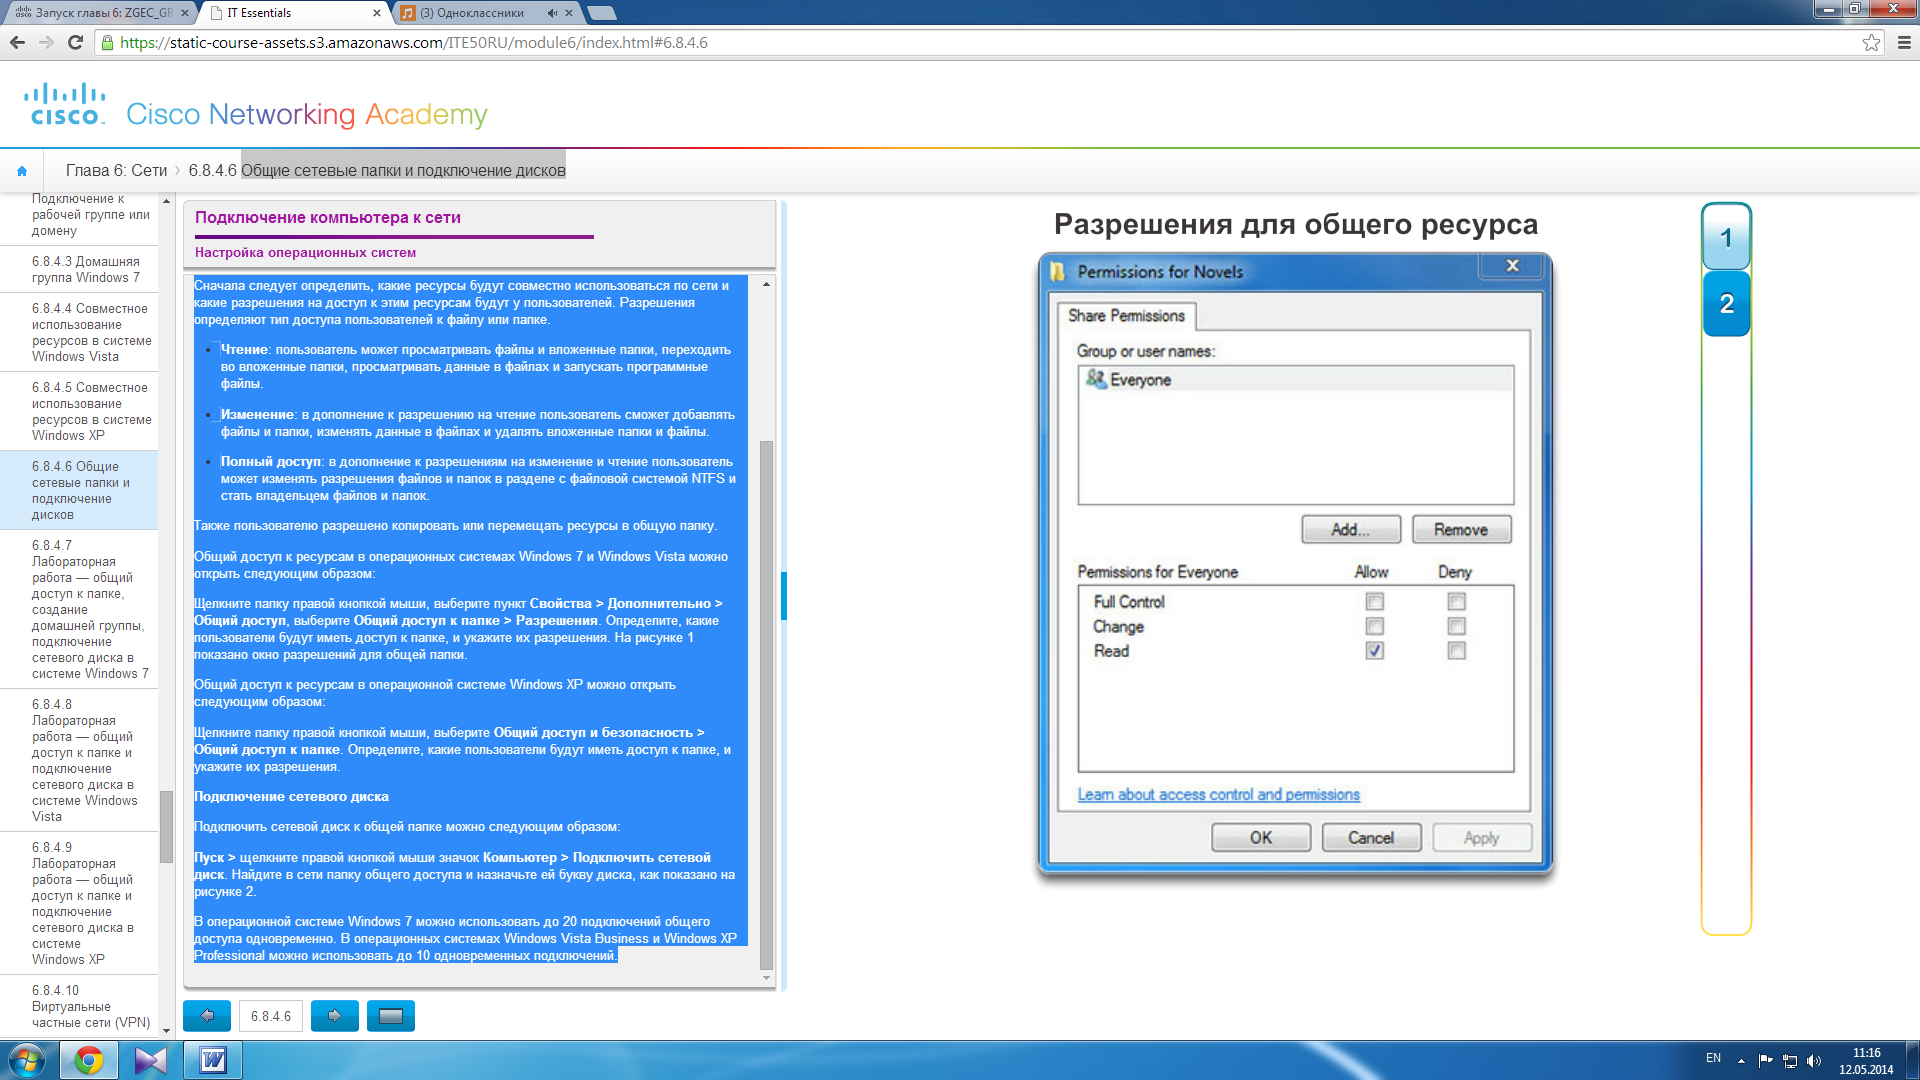Reload the page with refresh icon
This screenshot has height=1080, width=1920.
pos(75,42)
